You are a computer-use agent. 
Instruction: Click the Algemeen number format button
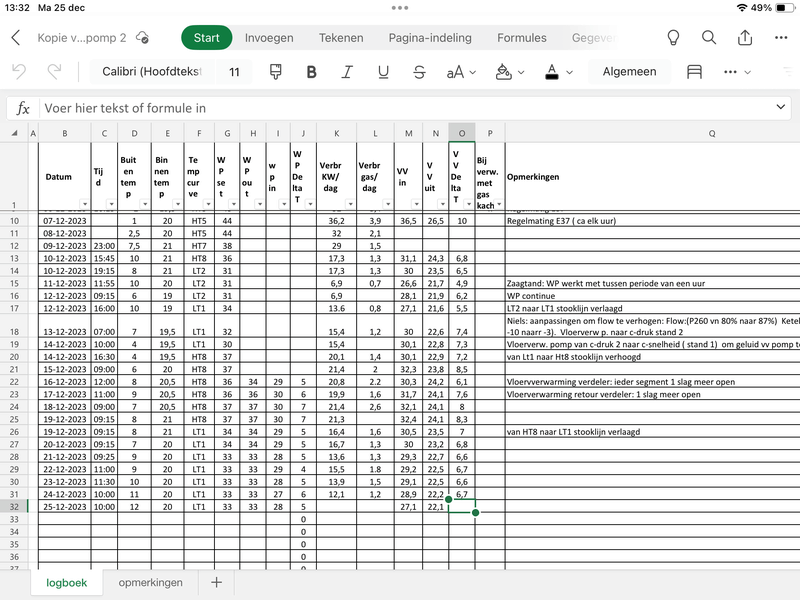(x=629, y=72)
